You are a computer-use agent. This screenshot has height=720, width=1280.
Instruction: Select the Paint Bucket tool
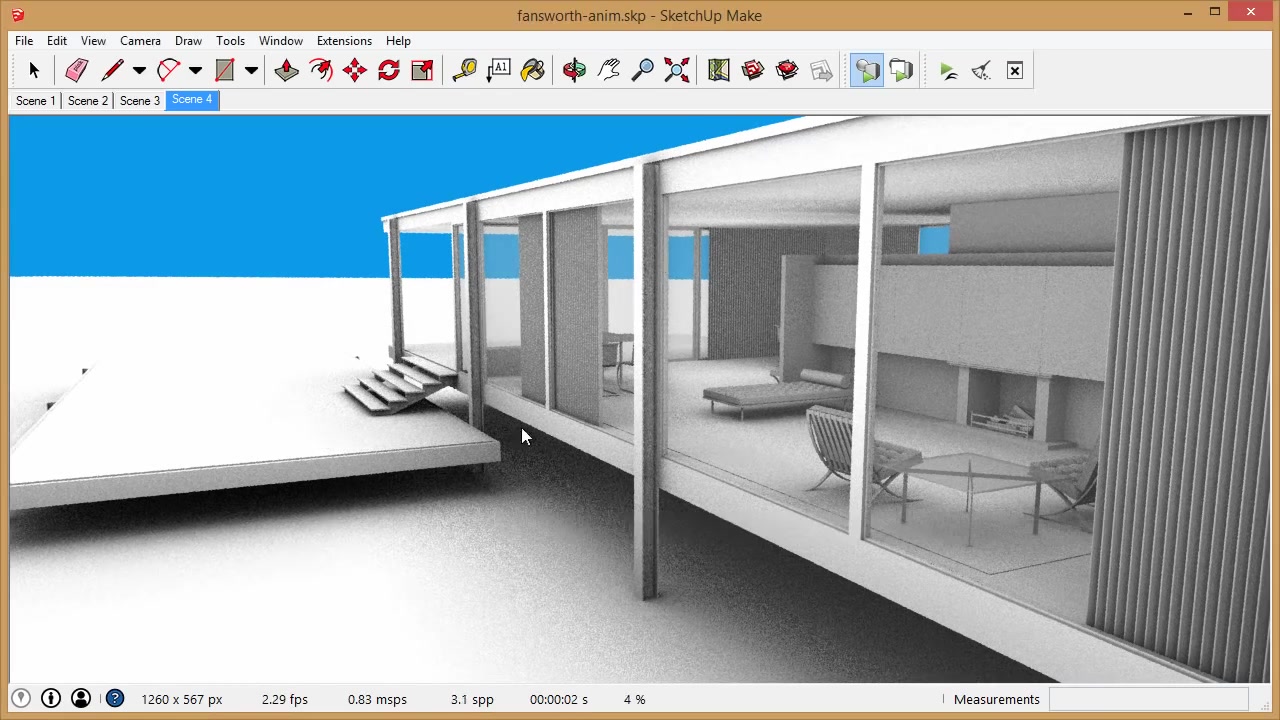[532, 70]
